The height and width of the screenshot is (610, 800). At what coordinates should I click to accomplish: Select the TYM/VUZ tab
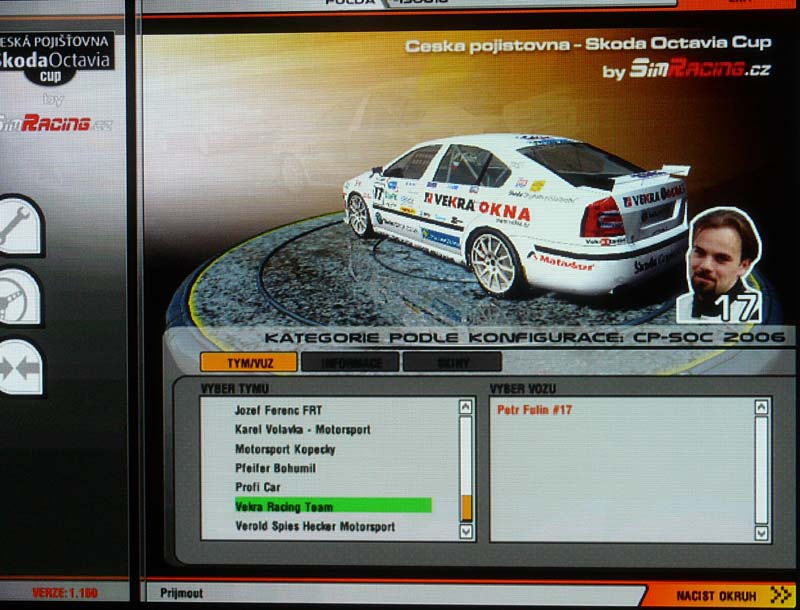249,363
